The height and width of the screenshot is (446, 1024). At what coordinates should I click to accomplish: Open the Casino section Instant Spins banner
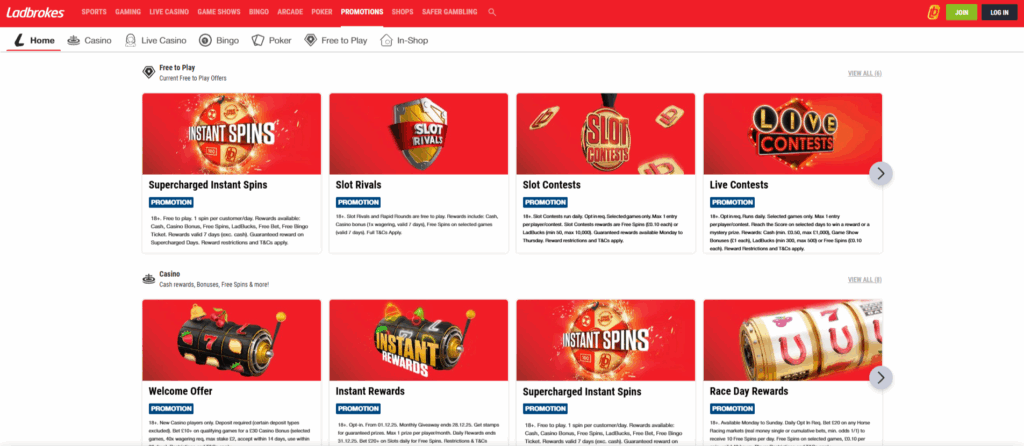tap(605, 340)
